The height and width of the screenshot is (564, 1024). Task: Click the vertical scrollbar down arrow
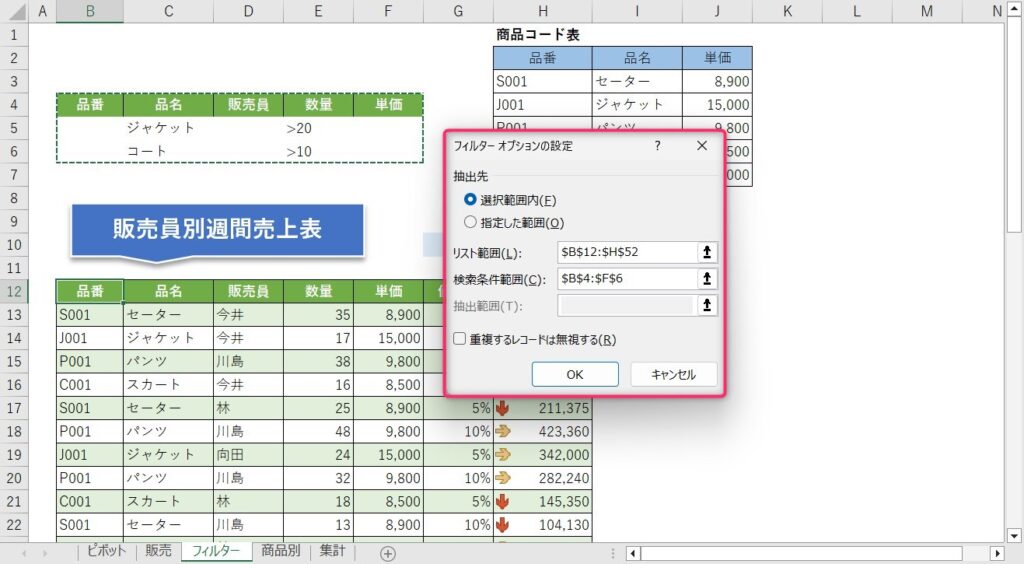click(1014, 535)
